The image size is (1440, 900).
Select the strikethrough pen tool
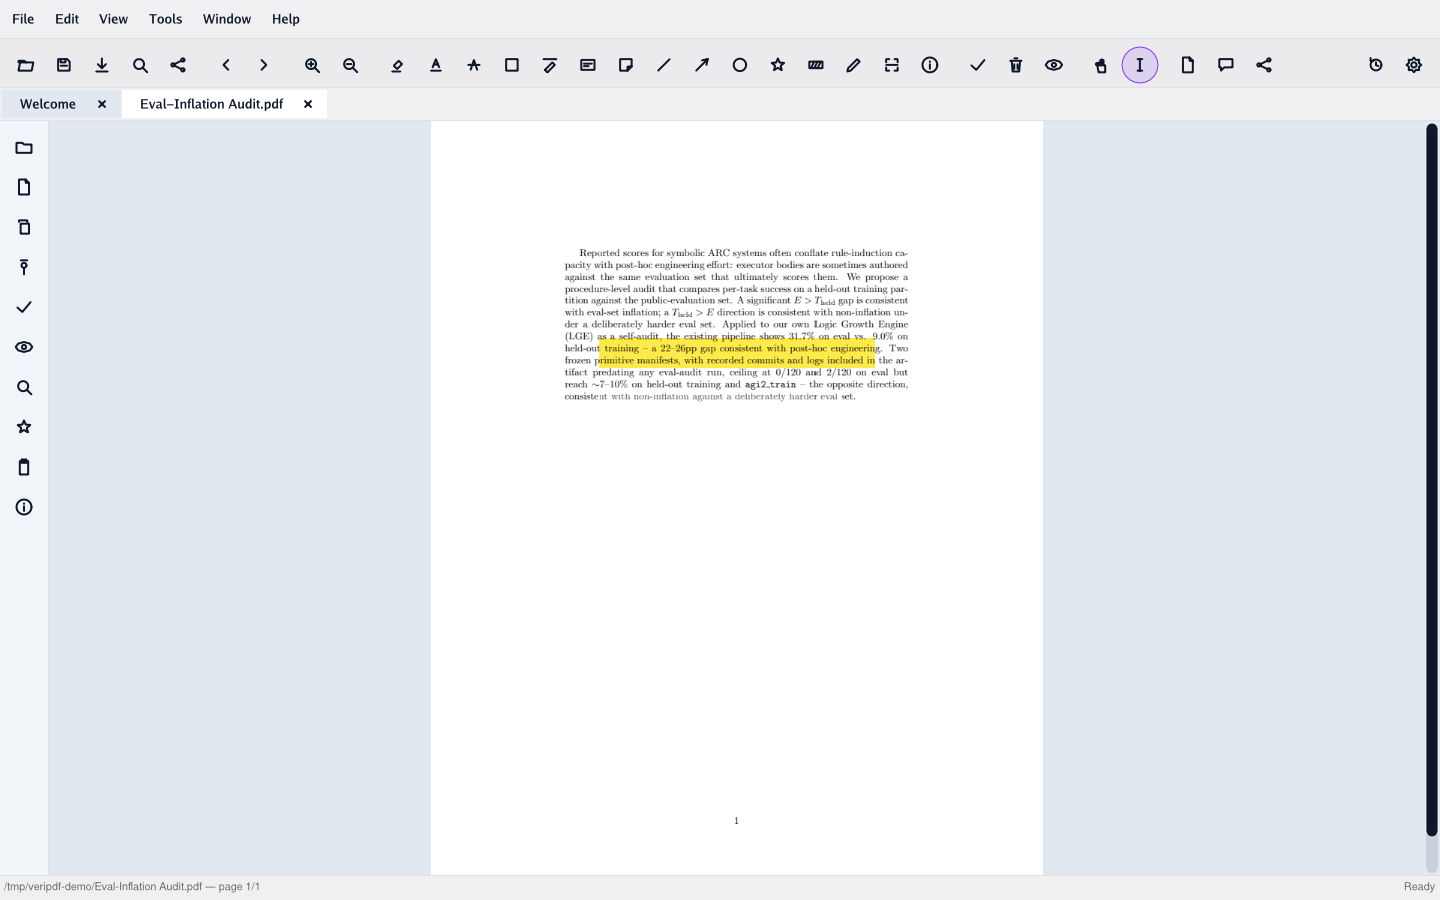click(x=550, y=65)
